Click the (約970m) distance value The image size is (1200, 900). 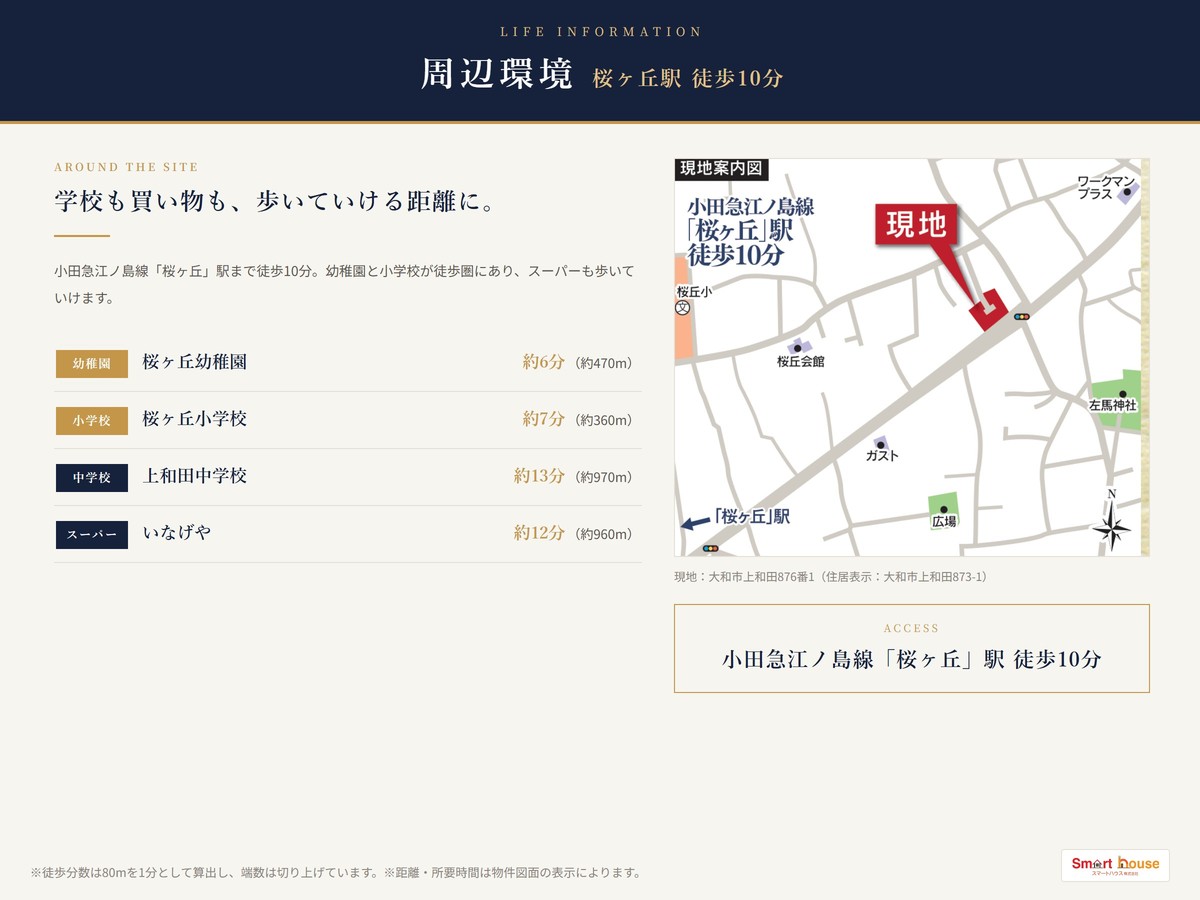click(x=604, y=477)
